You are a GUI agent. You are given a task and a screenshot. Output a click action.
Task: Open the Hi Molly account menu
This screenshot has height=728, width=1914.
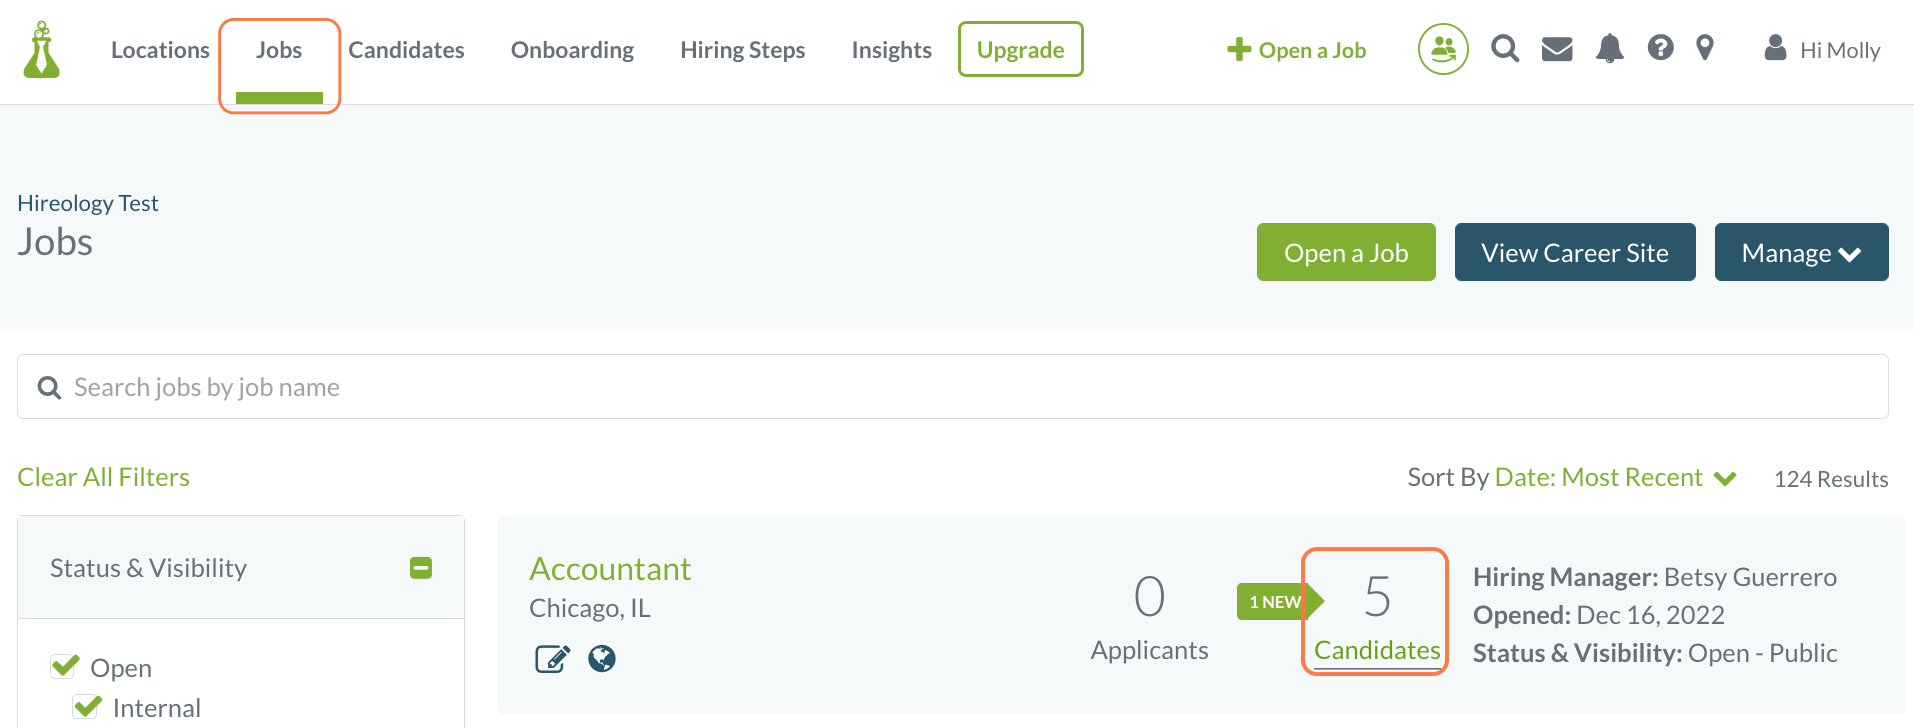[1822, 50]
